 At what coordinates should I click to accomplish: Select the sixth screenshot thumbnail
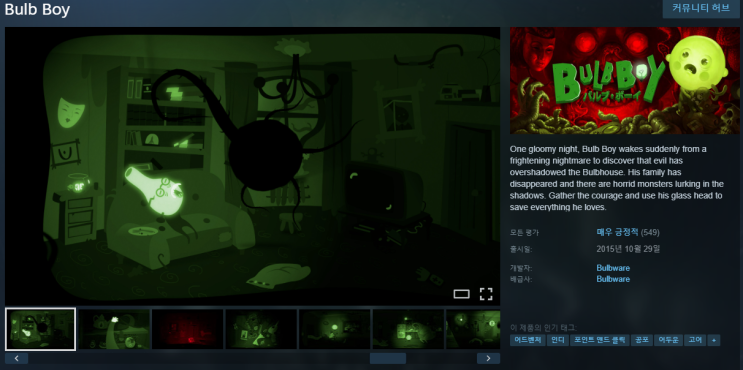pyautogui.click(x=408, y=329)
